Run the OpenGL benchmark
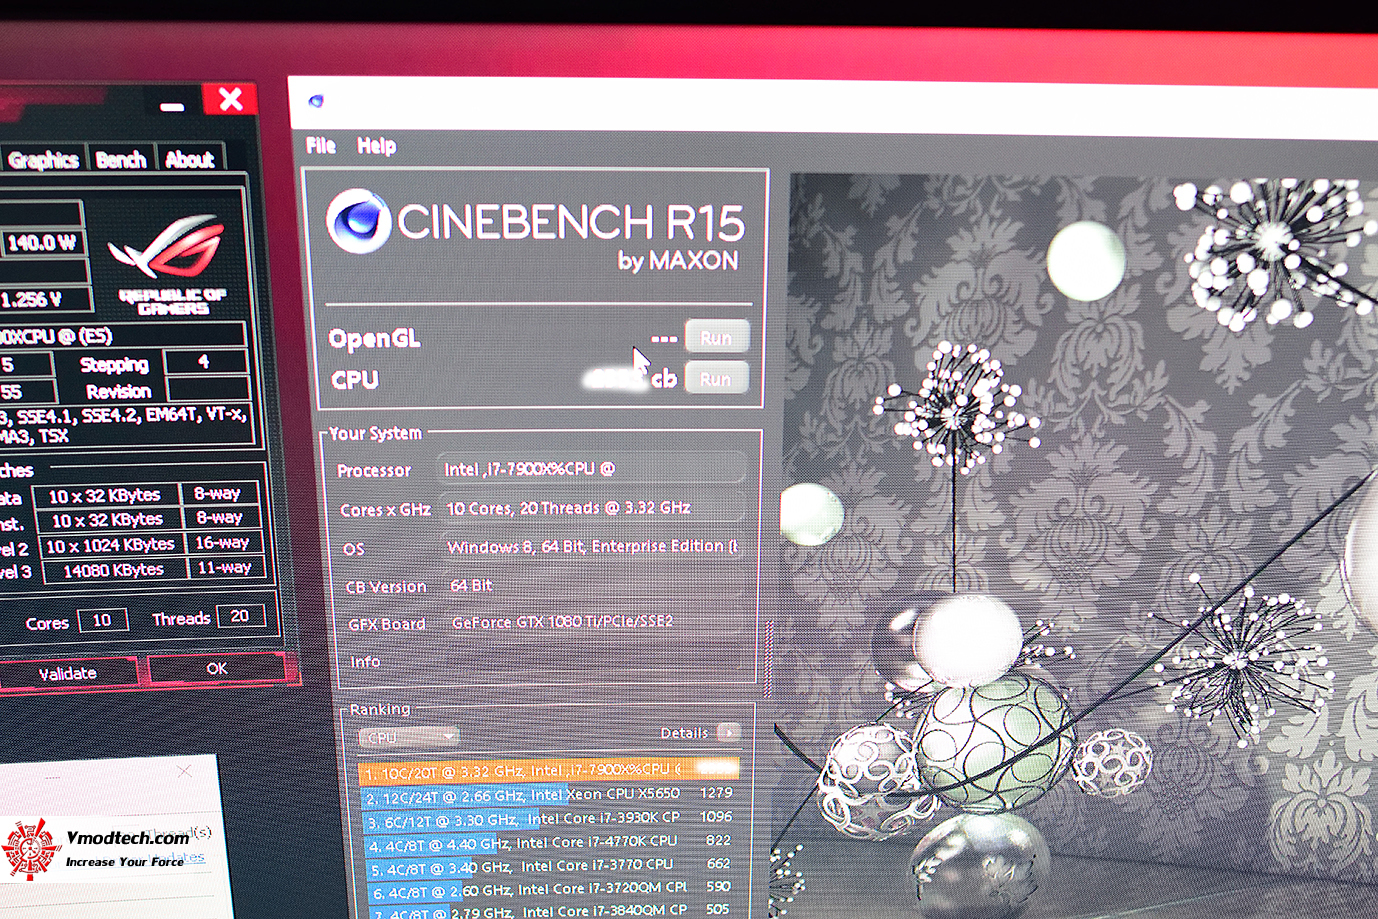This screenshot has width=1378, height=919. pos(716,338)
